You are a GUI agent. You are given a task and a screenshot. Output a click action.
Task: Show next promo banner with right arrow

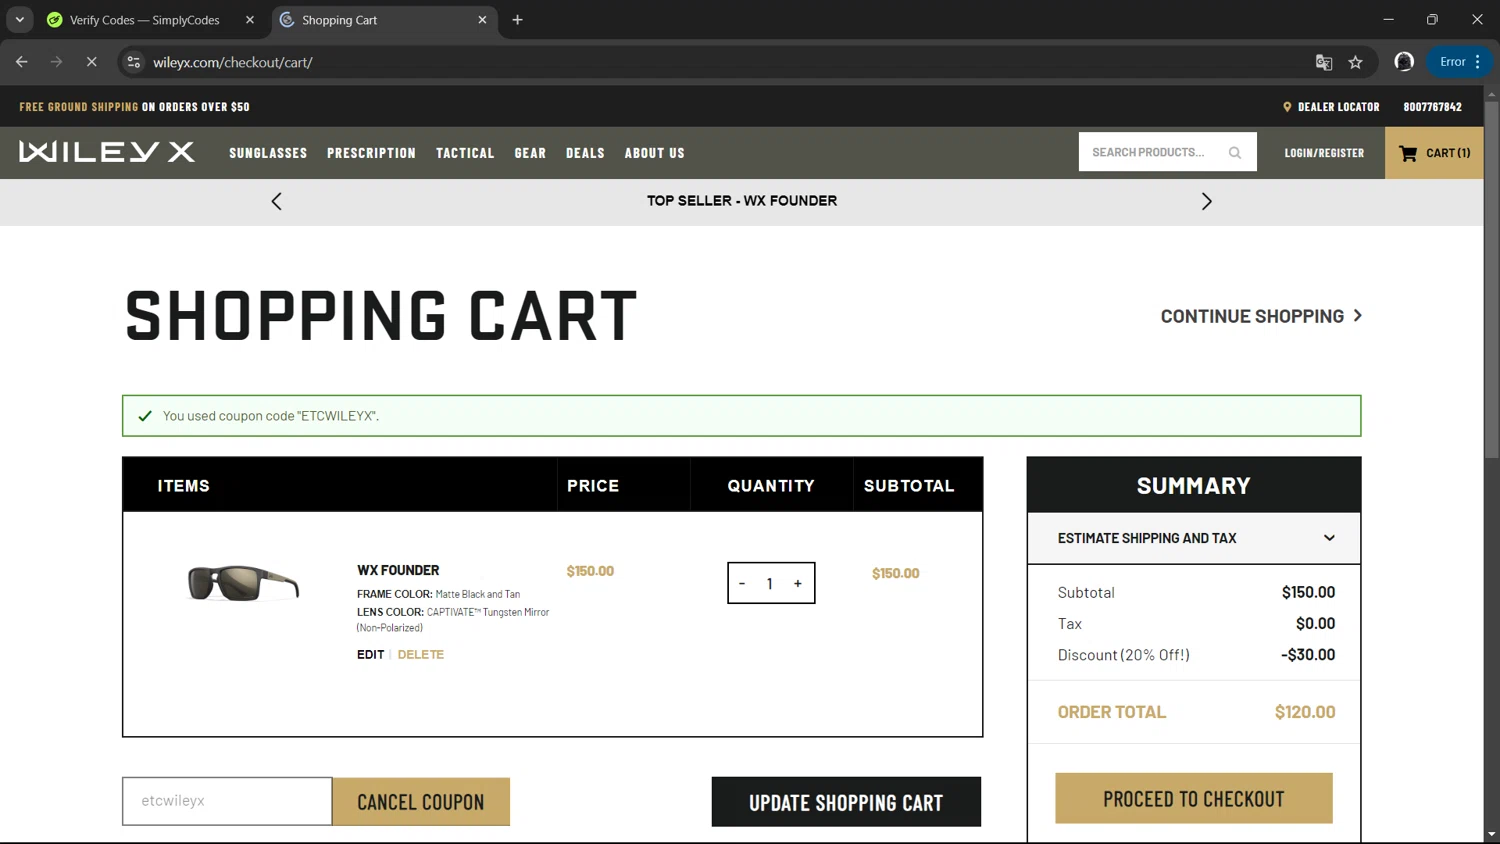(x=1206, y=201)
